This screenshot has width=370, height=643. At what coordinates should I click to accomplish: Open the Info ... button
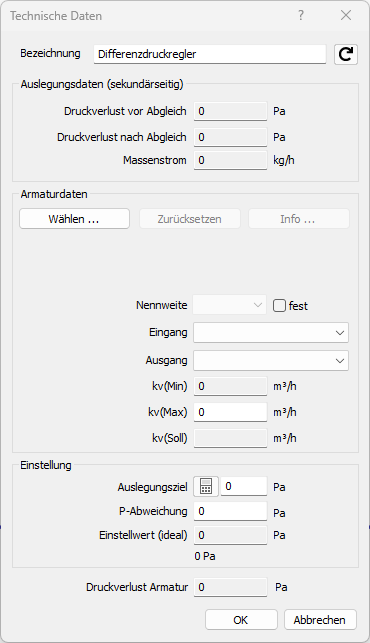299,219
